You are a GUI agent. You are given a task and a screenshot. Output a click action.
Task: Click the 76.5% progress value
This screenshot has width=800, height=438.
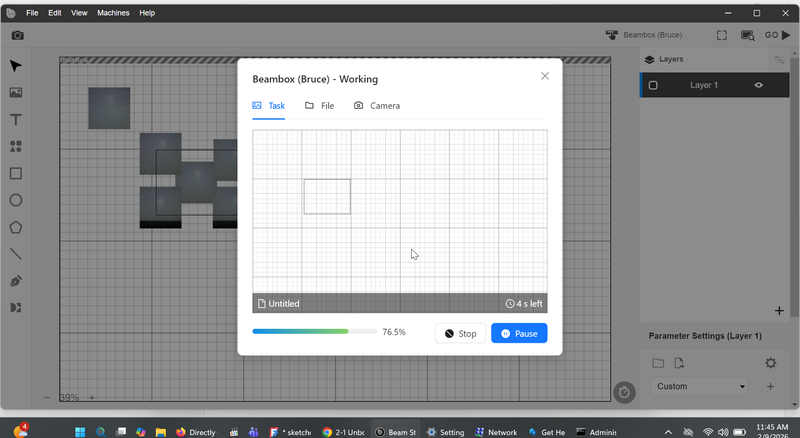click(x=394, y=332)
